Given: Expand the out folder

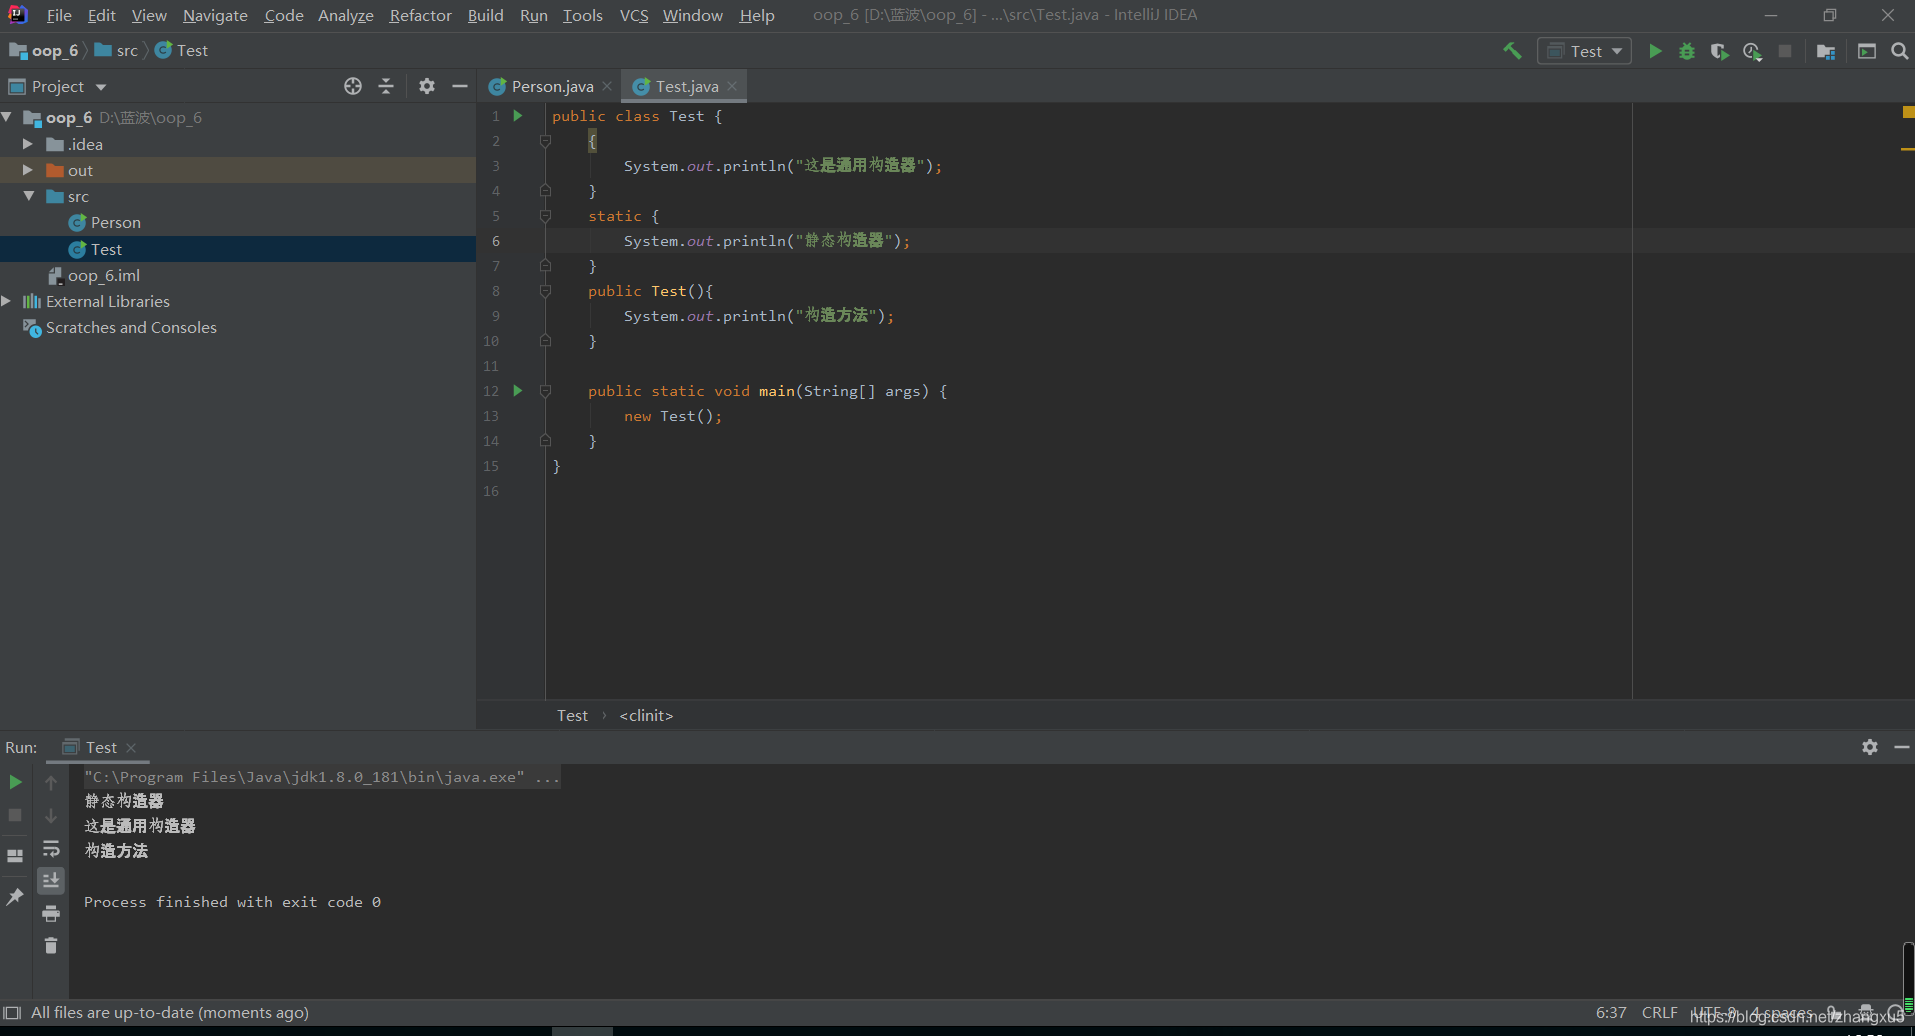Looking at the screenshot, I should (29, 170).
